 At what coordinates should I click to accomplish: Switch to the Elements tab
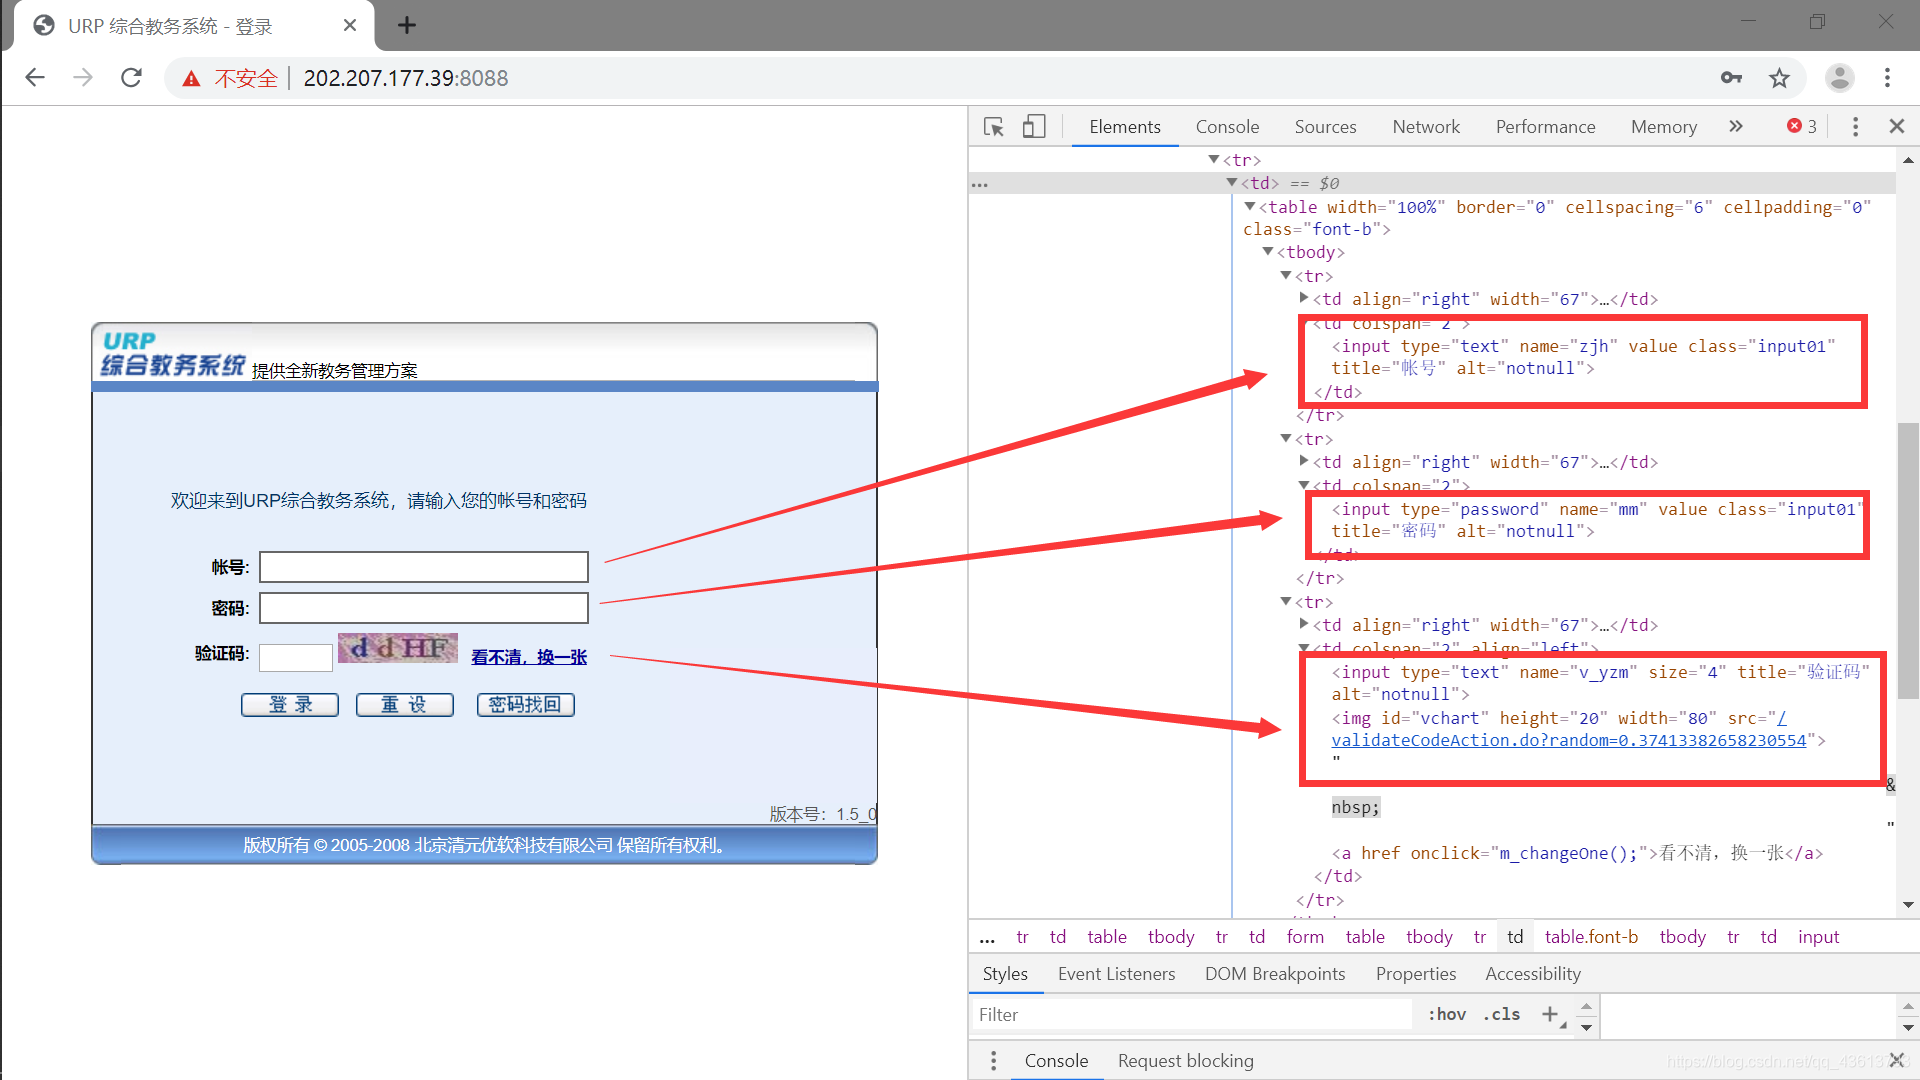point(1125,127)
